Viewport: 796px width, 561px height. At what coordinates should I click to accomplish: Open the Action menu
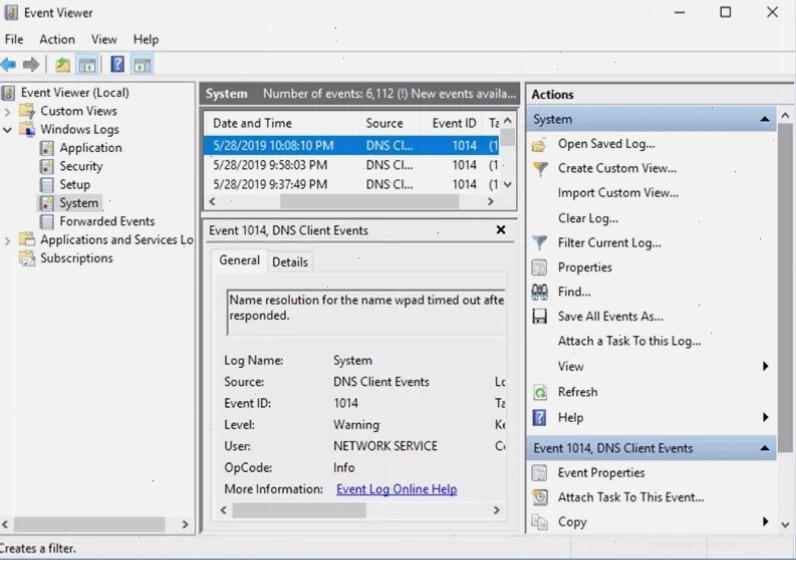(x=57, y=39)
